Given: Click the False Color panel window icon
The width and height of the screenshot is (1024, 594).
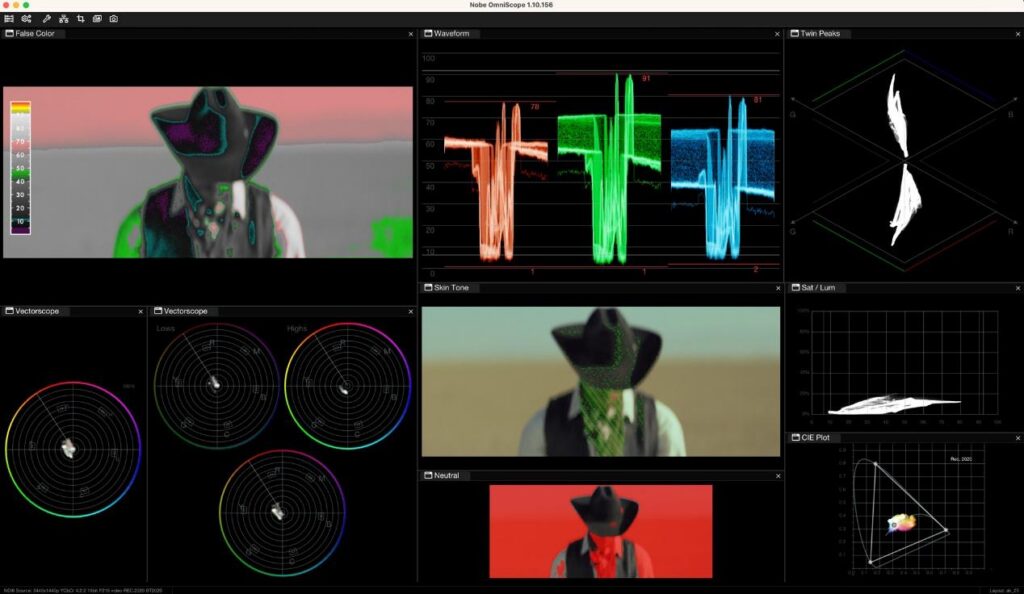Looking at the screenshot, I should pos(9,33).
